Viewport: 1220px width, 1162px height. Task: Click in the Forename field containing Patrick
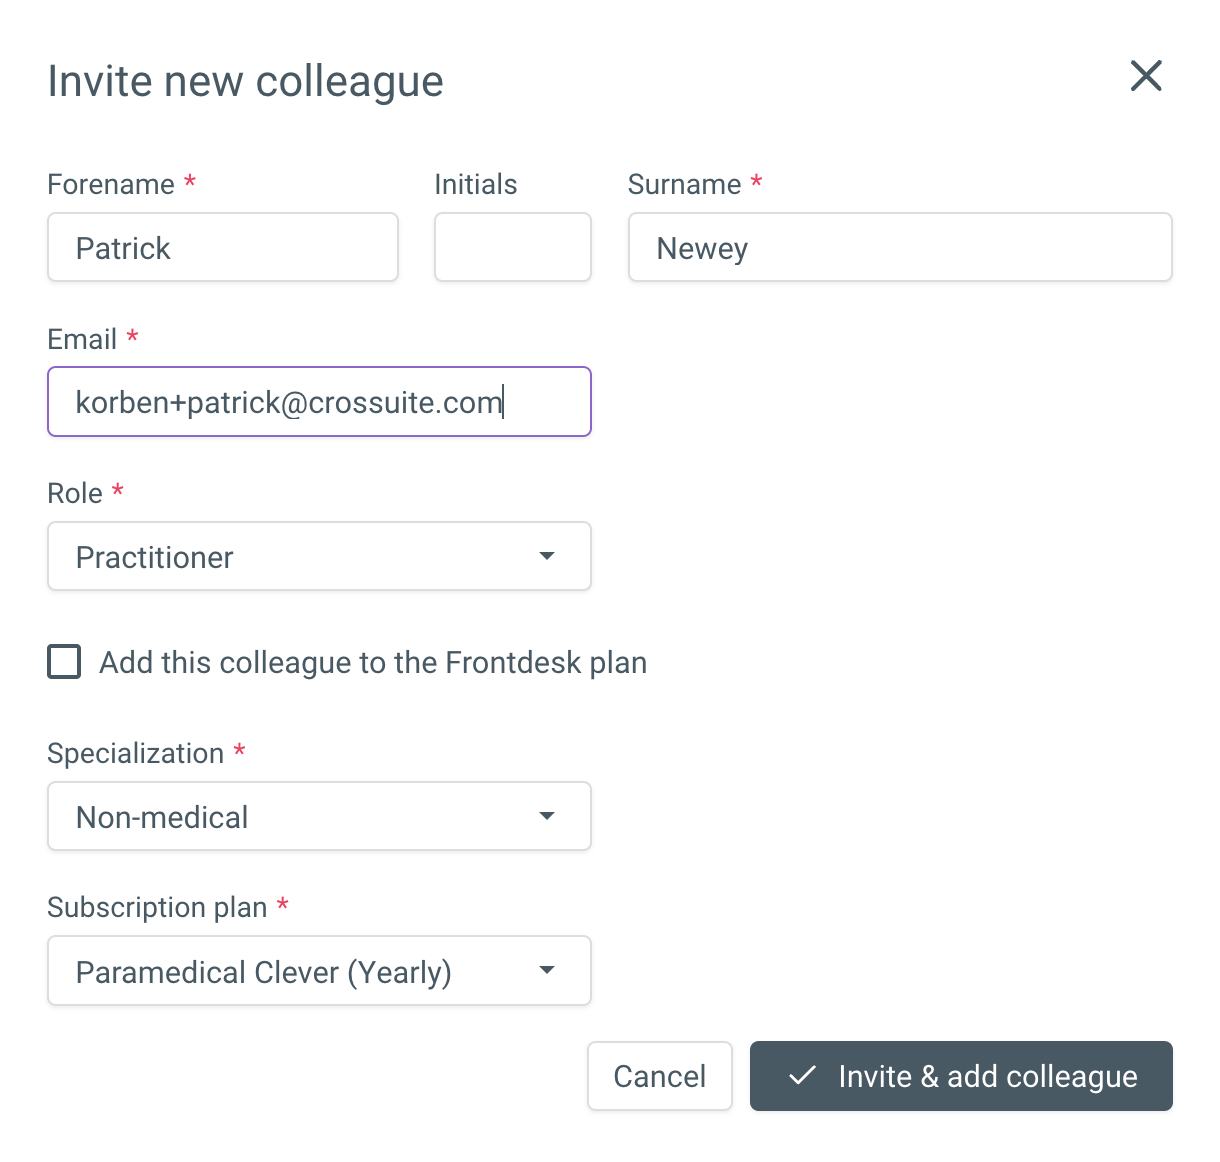point(223,247)
